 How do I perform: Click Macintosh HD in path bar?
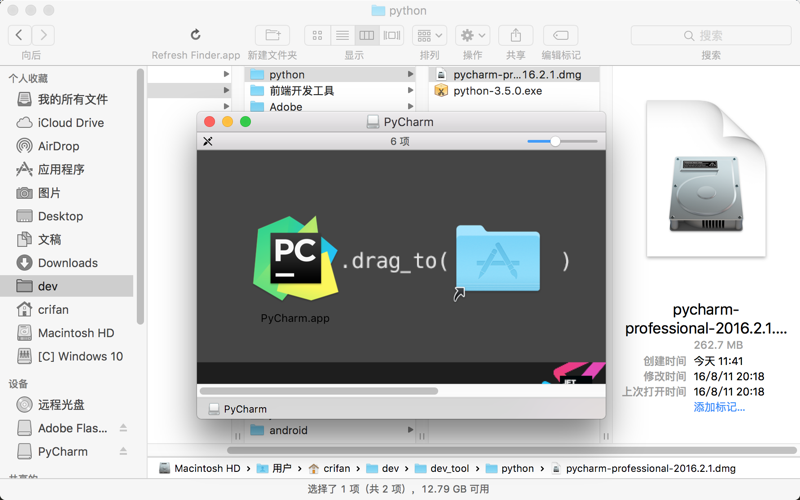[x=199, y=468]
